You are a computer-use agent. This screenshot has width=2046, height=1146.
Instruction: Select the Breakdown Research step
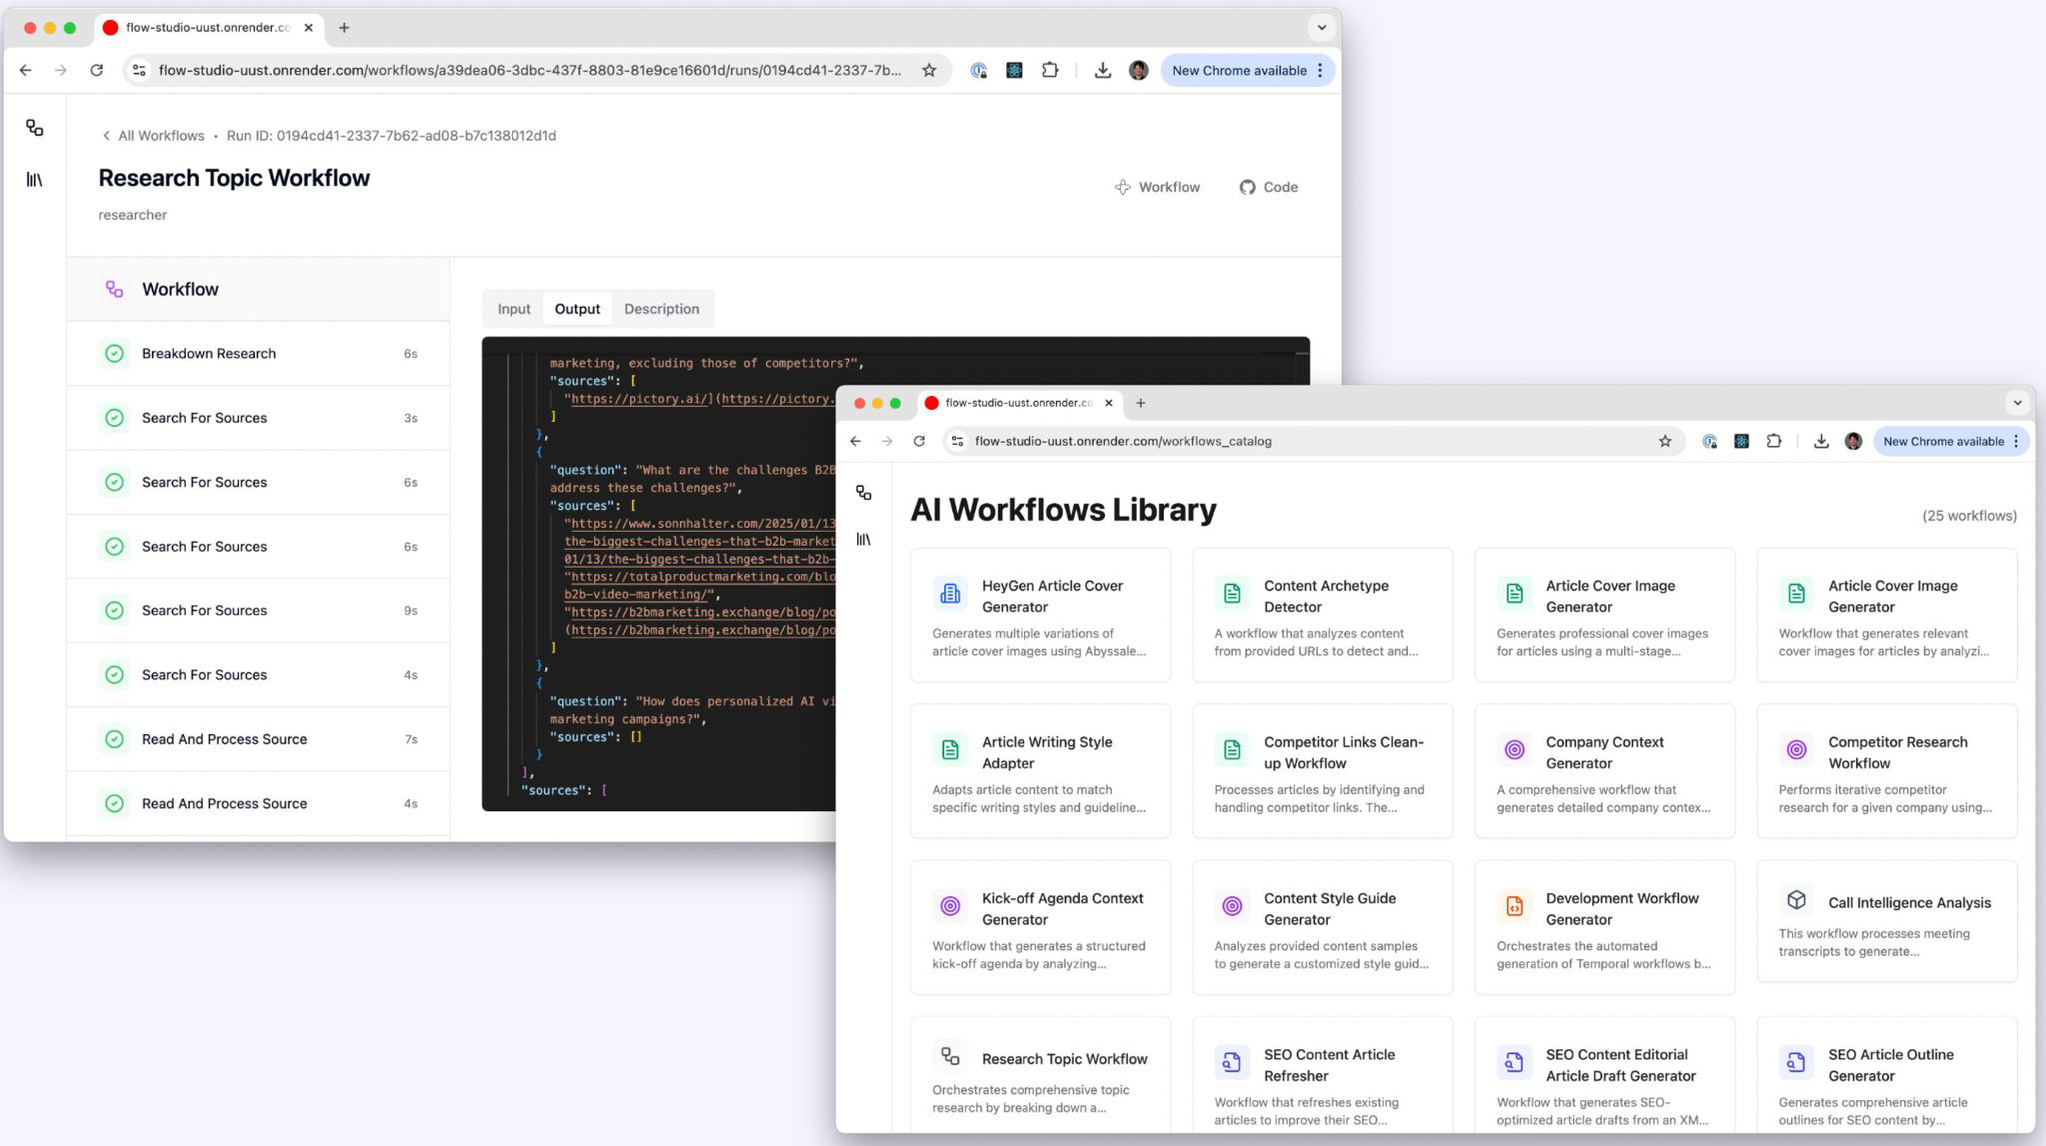click(x=258, y=354)
